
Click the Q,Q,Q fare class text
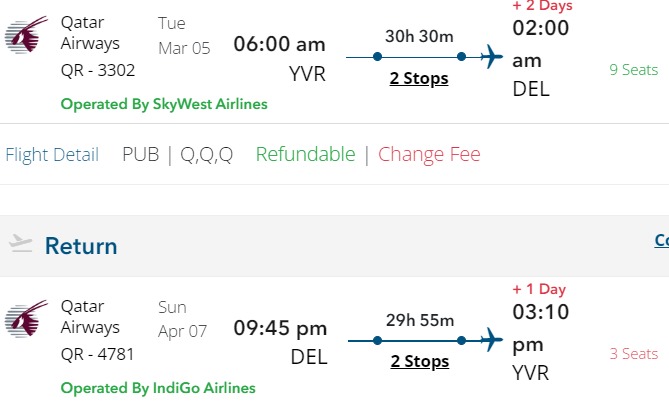[206, 154]
